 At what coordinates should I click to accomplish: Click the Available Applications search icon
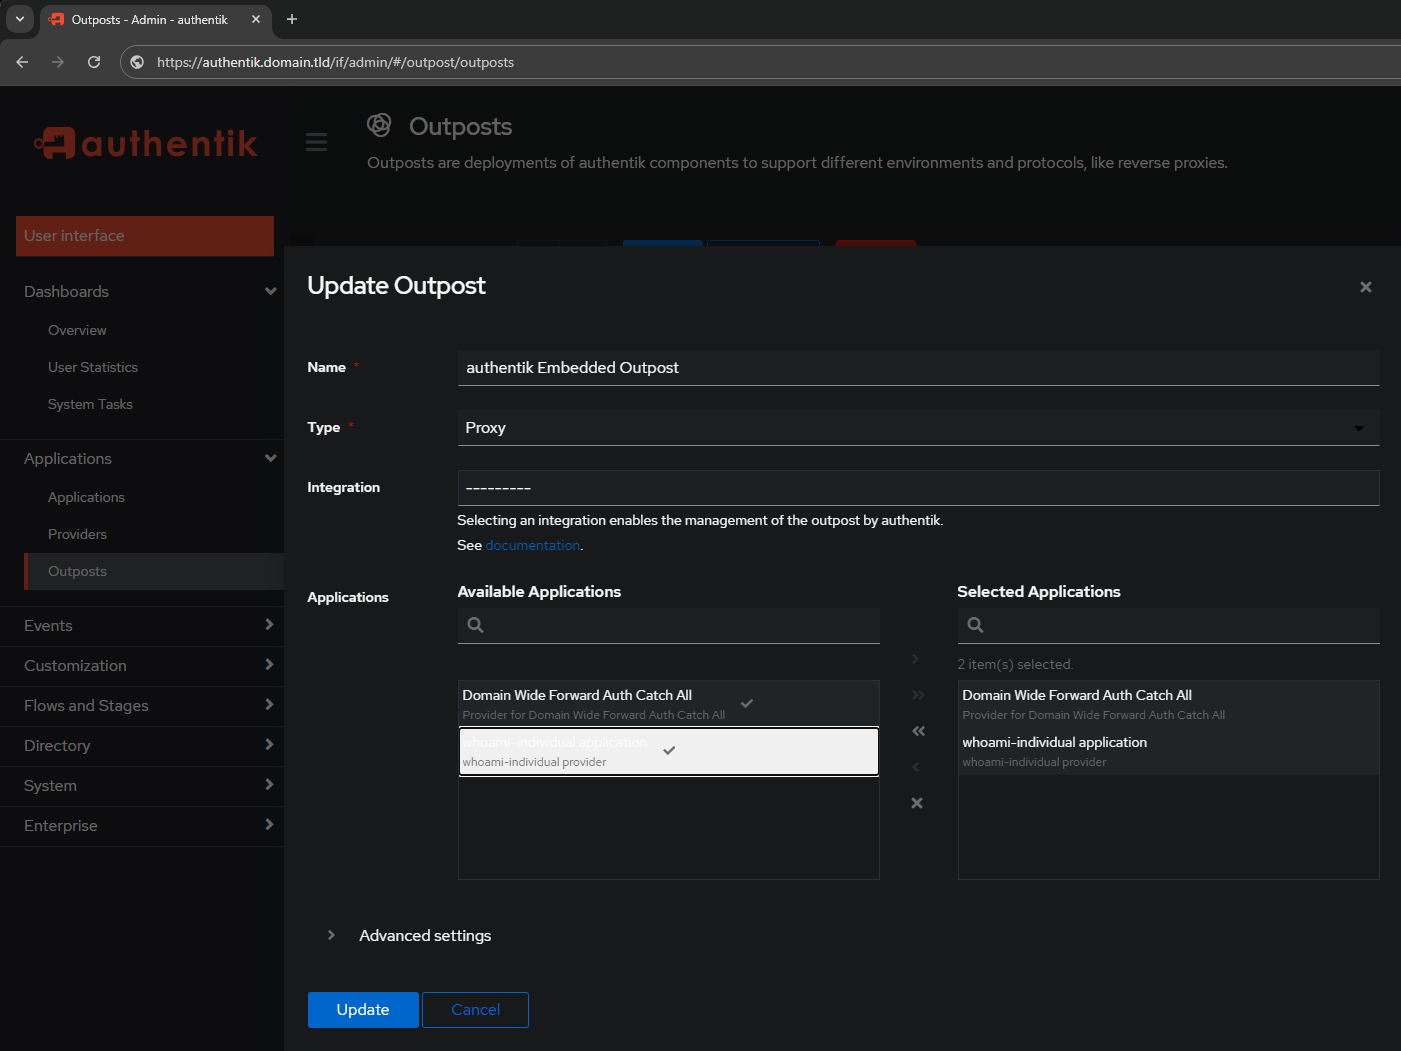[476, 625]
